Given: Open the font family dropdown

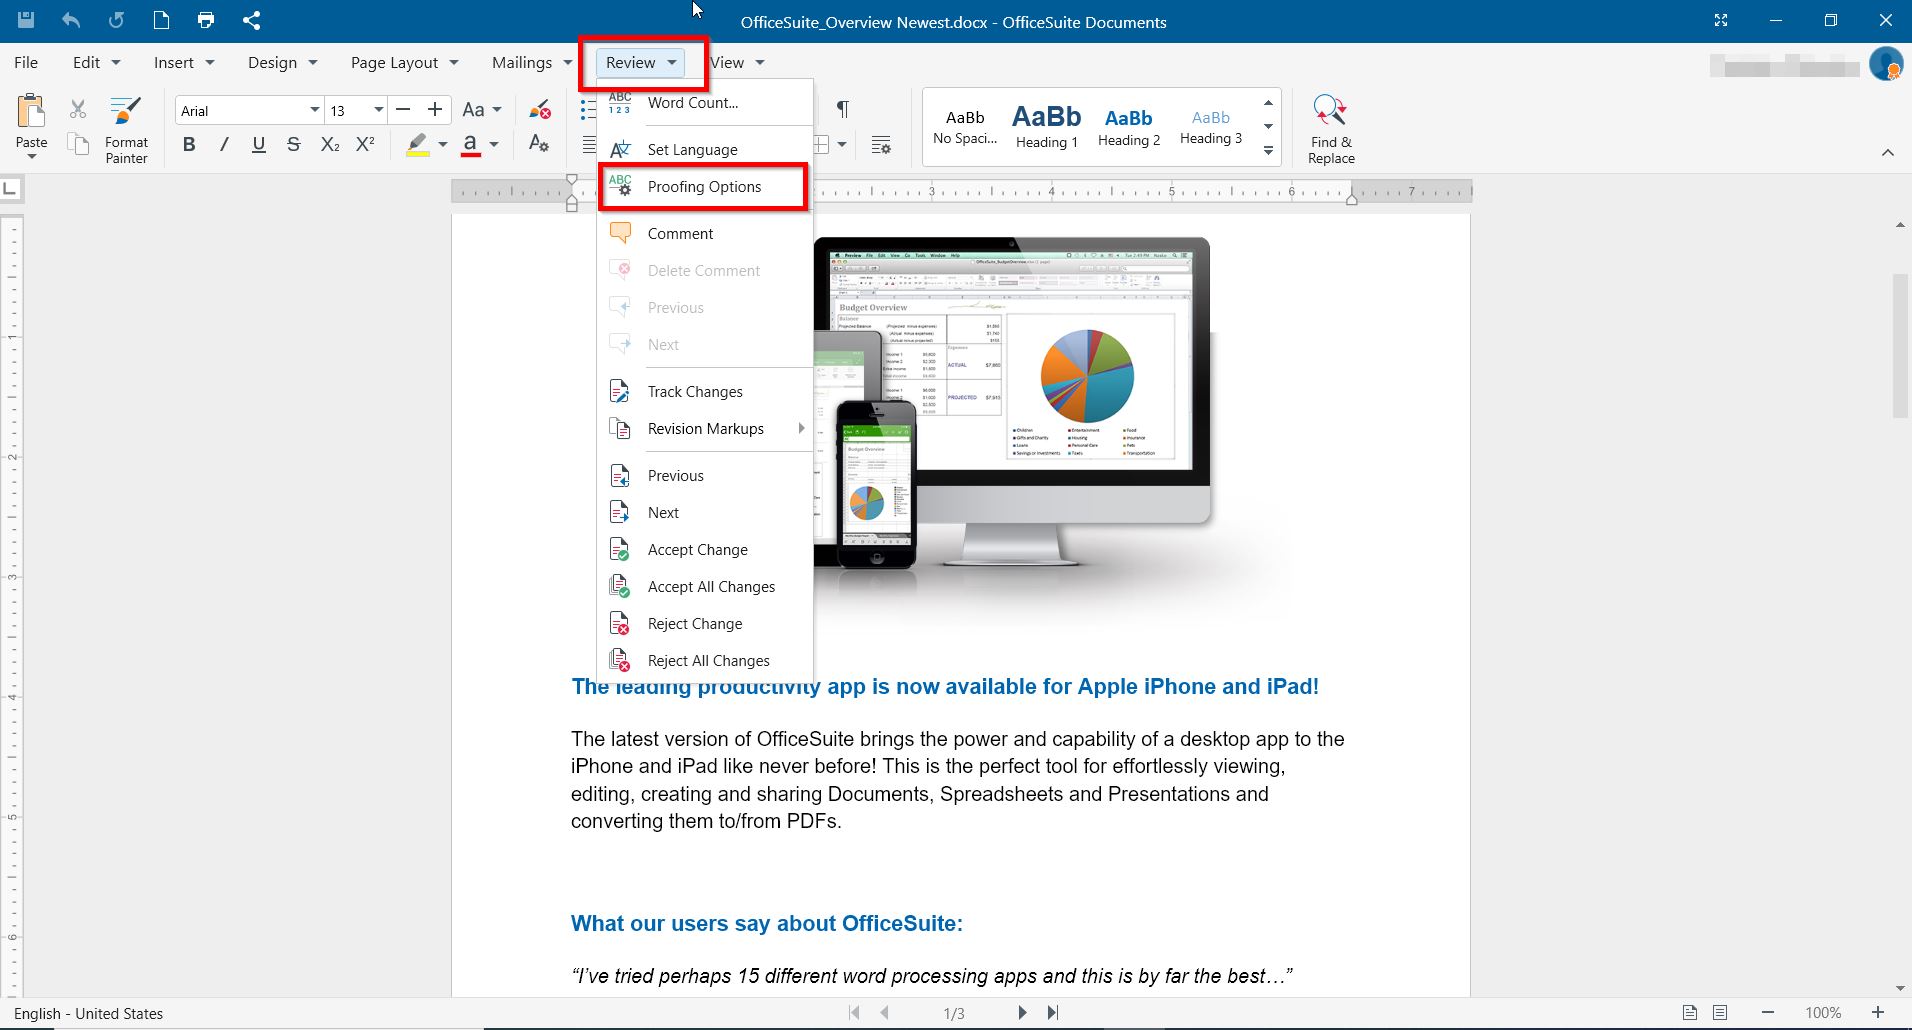Looking at the screenshot, I should point(314,110).
